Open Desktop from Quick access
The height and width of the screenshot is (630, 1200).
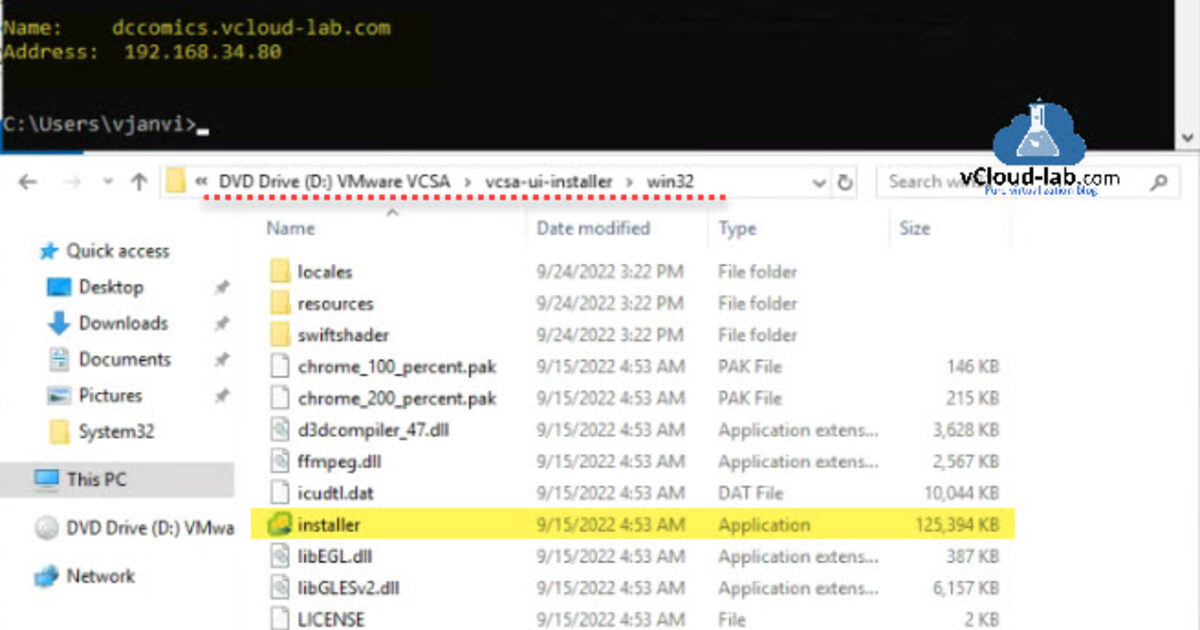click(x=111, y=287)
